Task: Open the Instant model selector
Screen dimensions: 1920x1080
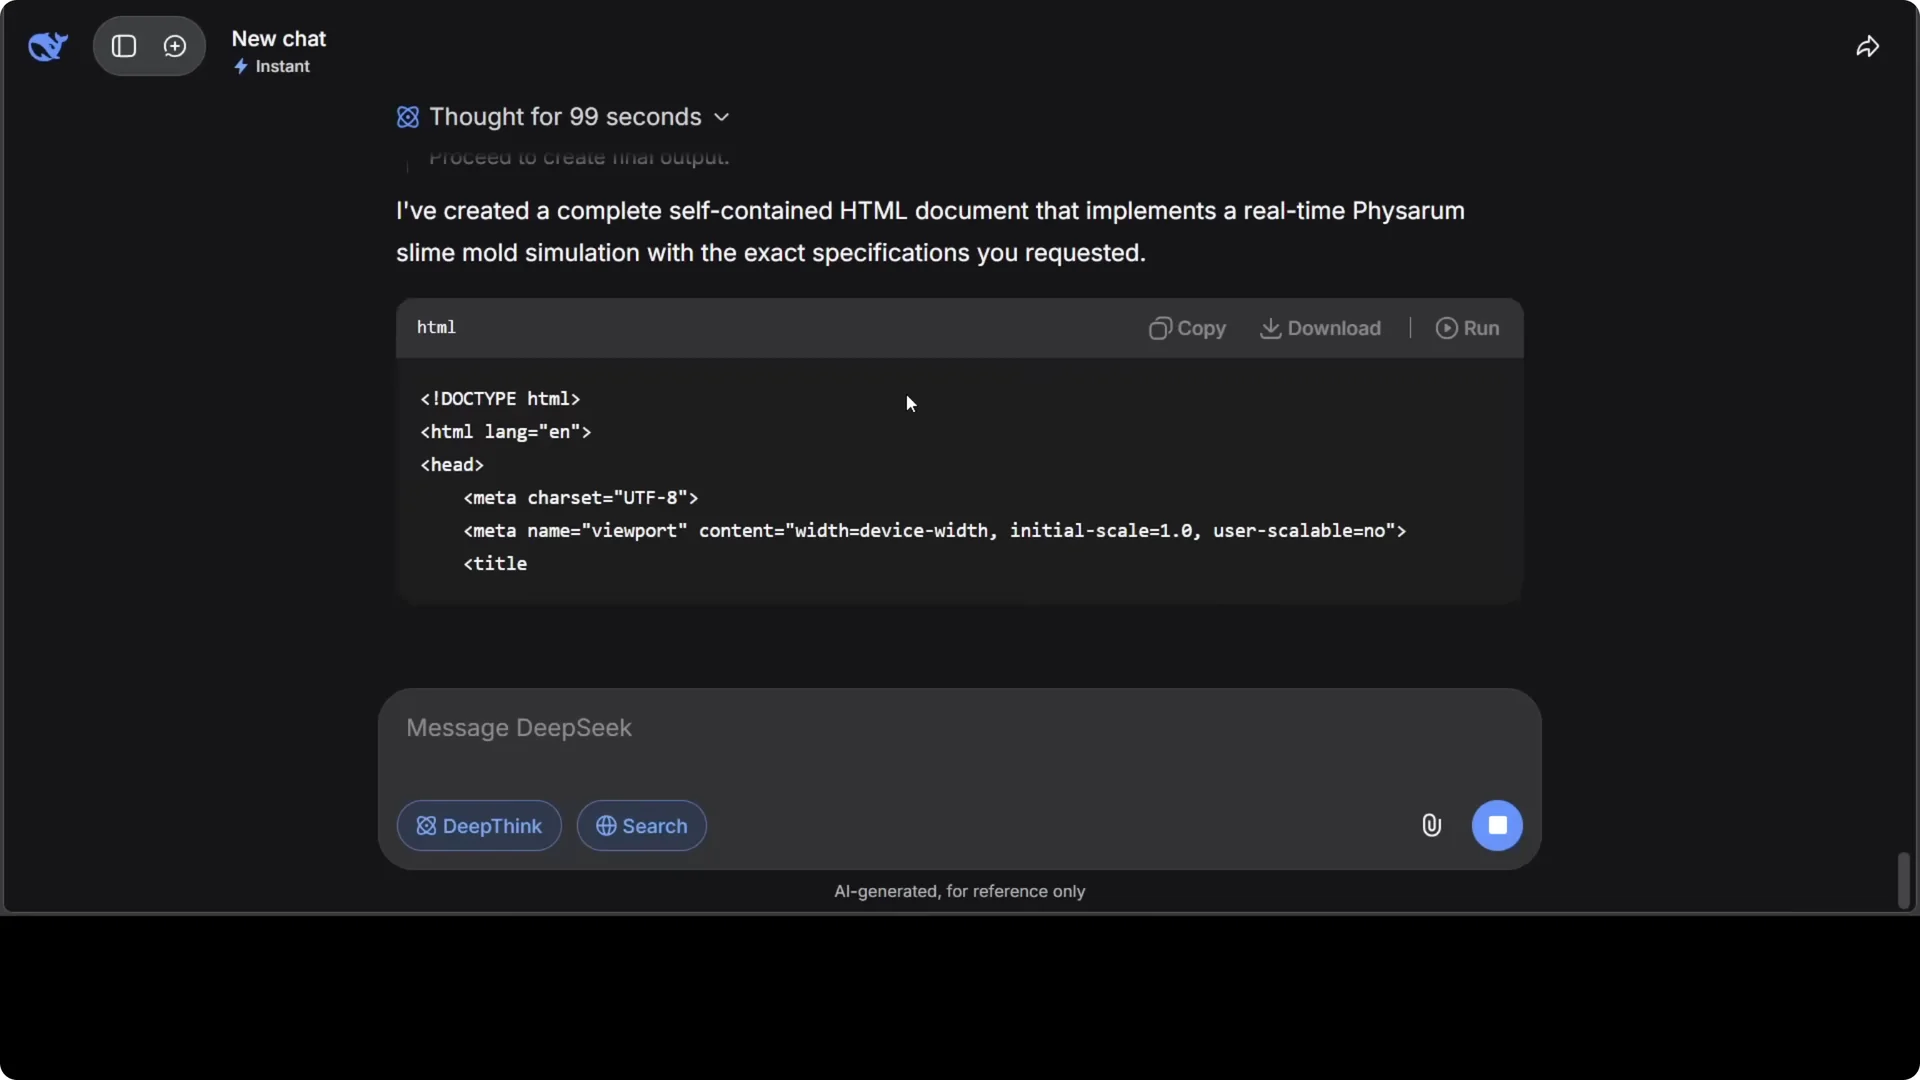Action: coord(272,67)
